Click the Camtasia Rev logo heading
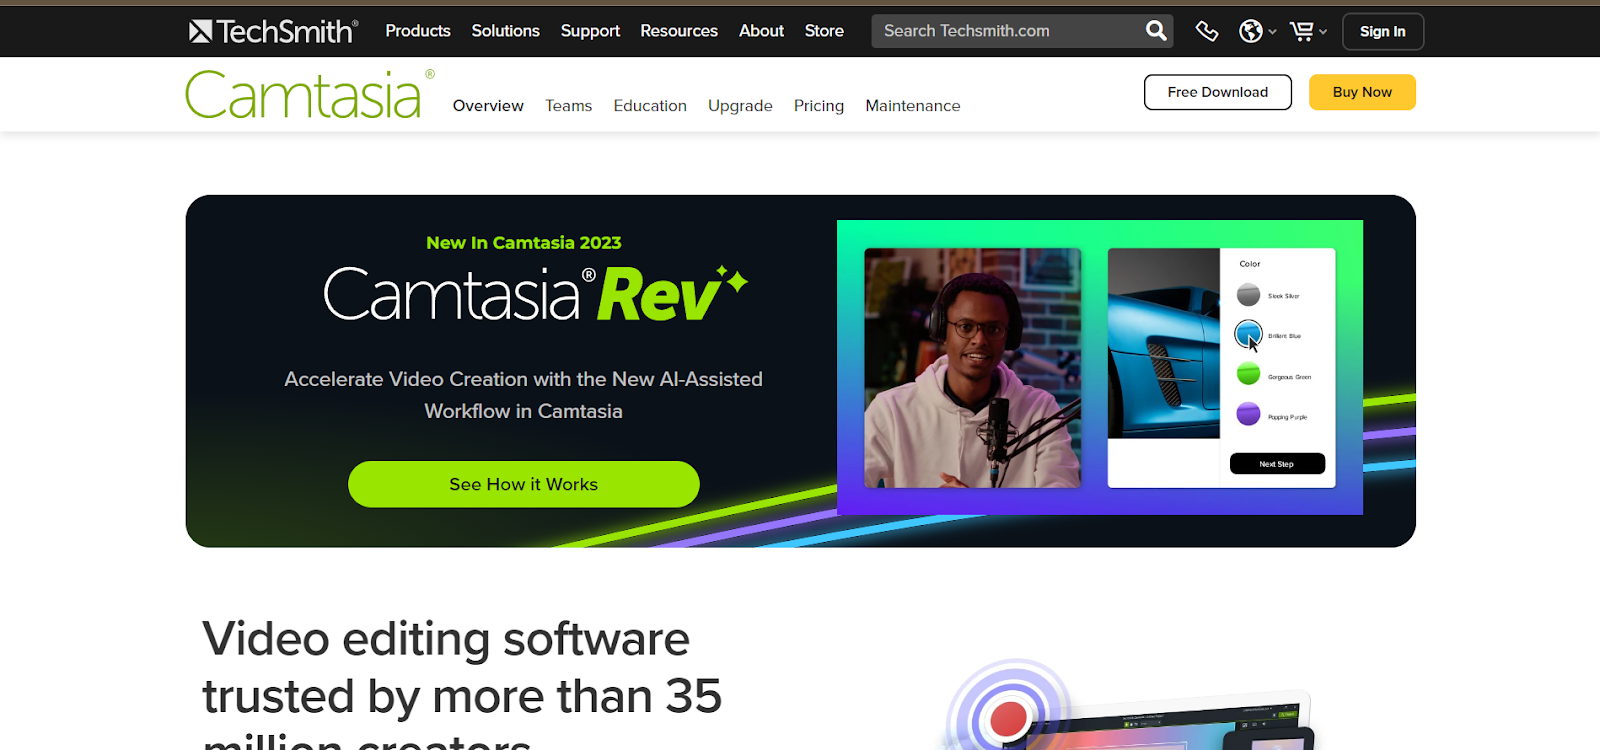This screenshot has height=750, width=1600. click(535, 294)
